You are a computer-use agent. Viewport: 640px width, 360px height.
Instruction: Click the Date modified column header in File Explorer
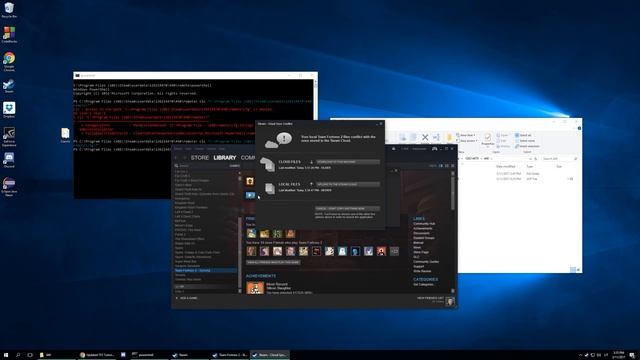(x=506, y=167)
